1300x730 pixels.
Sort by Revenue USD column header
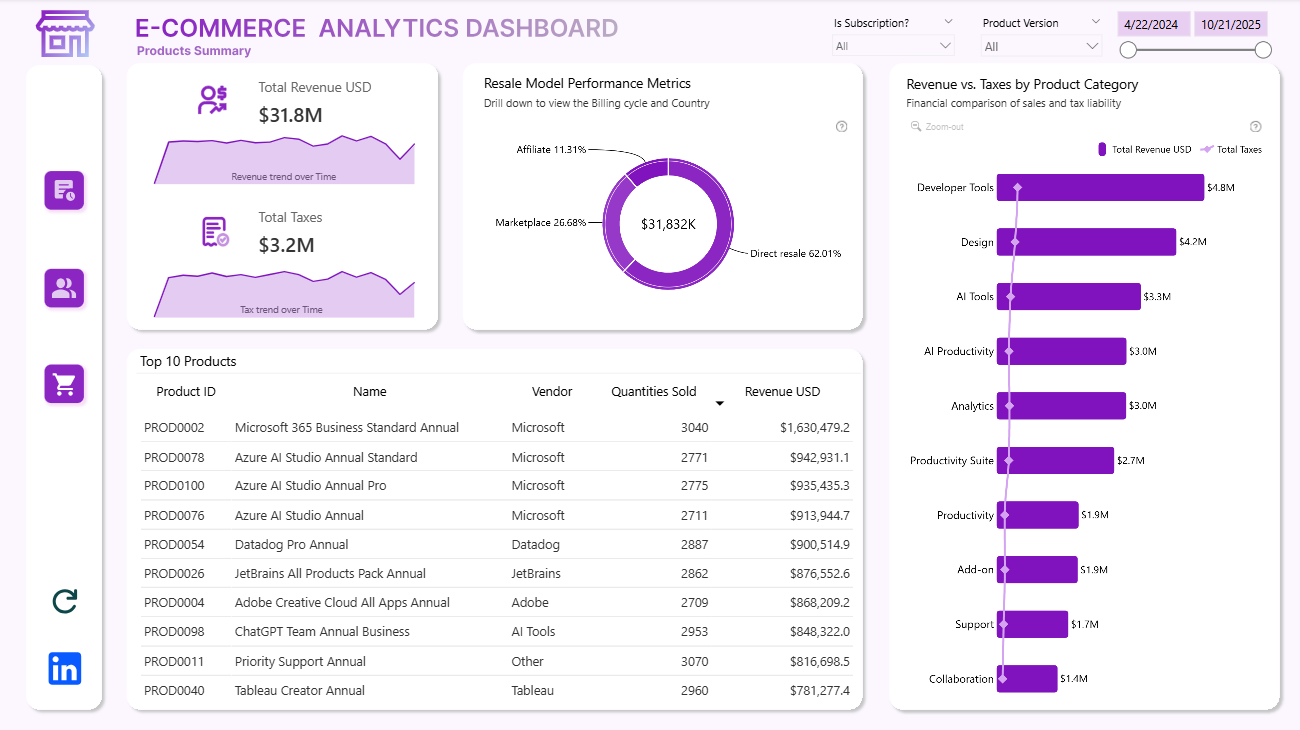(782, 392)
